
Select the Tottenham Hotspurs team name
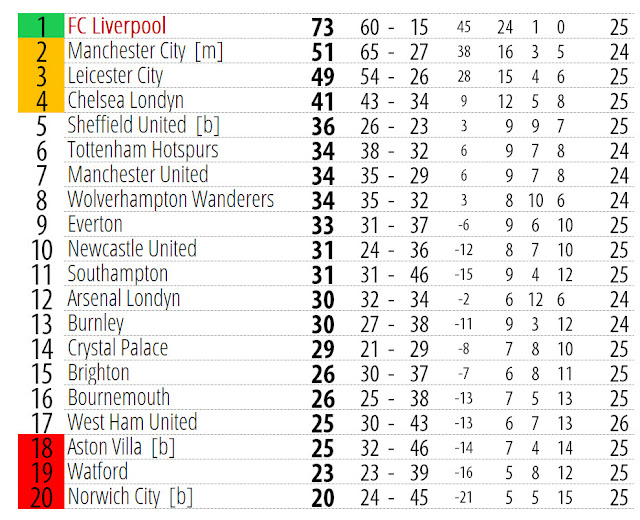[143, 151]
